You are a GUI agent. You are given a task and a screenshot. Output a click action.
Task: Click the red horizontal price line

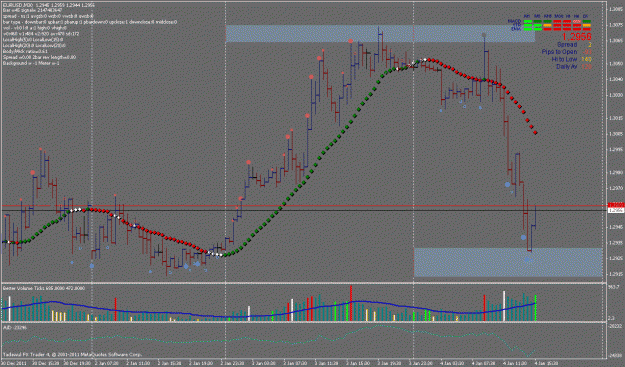pos(304,206)
